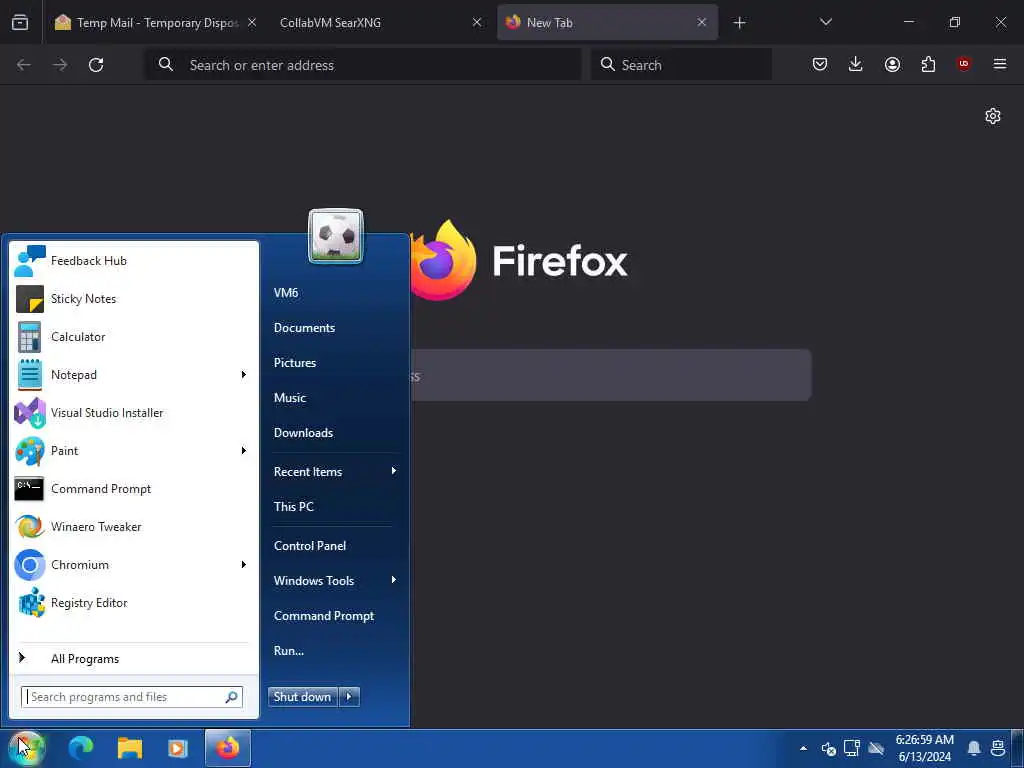Open the uBlock Origin extension
Screen dimensions: 1024x768
(964, 65)
